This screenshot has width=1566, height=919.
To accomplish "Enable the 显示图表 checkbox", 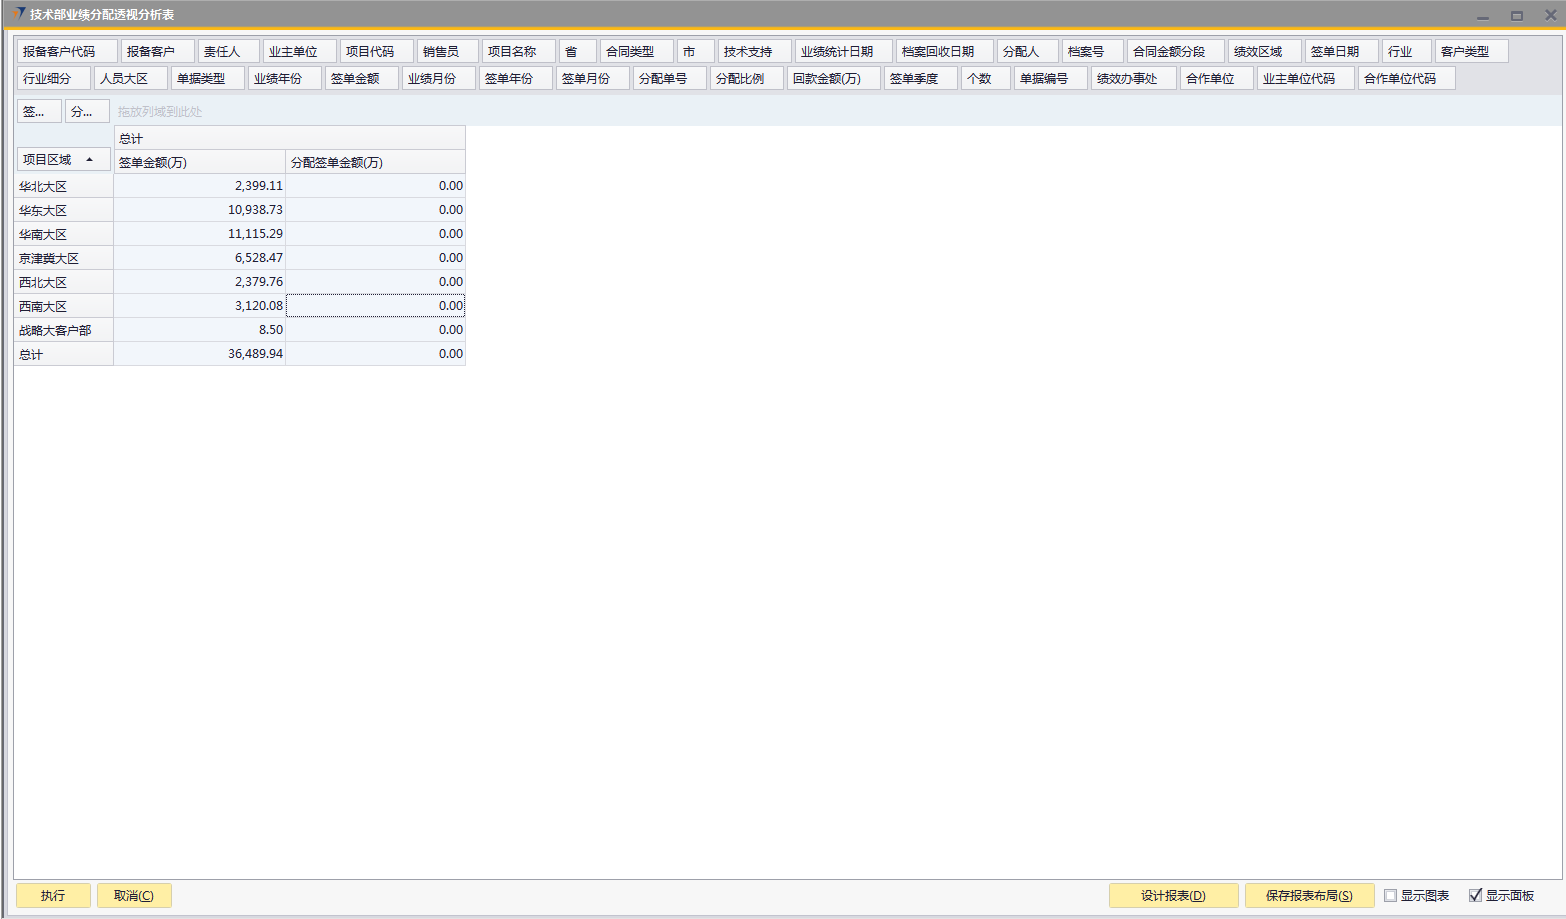I will [x=1390, y=895].
